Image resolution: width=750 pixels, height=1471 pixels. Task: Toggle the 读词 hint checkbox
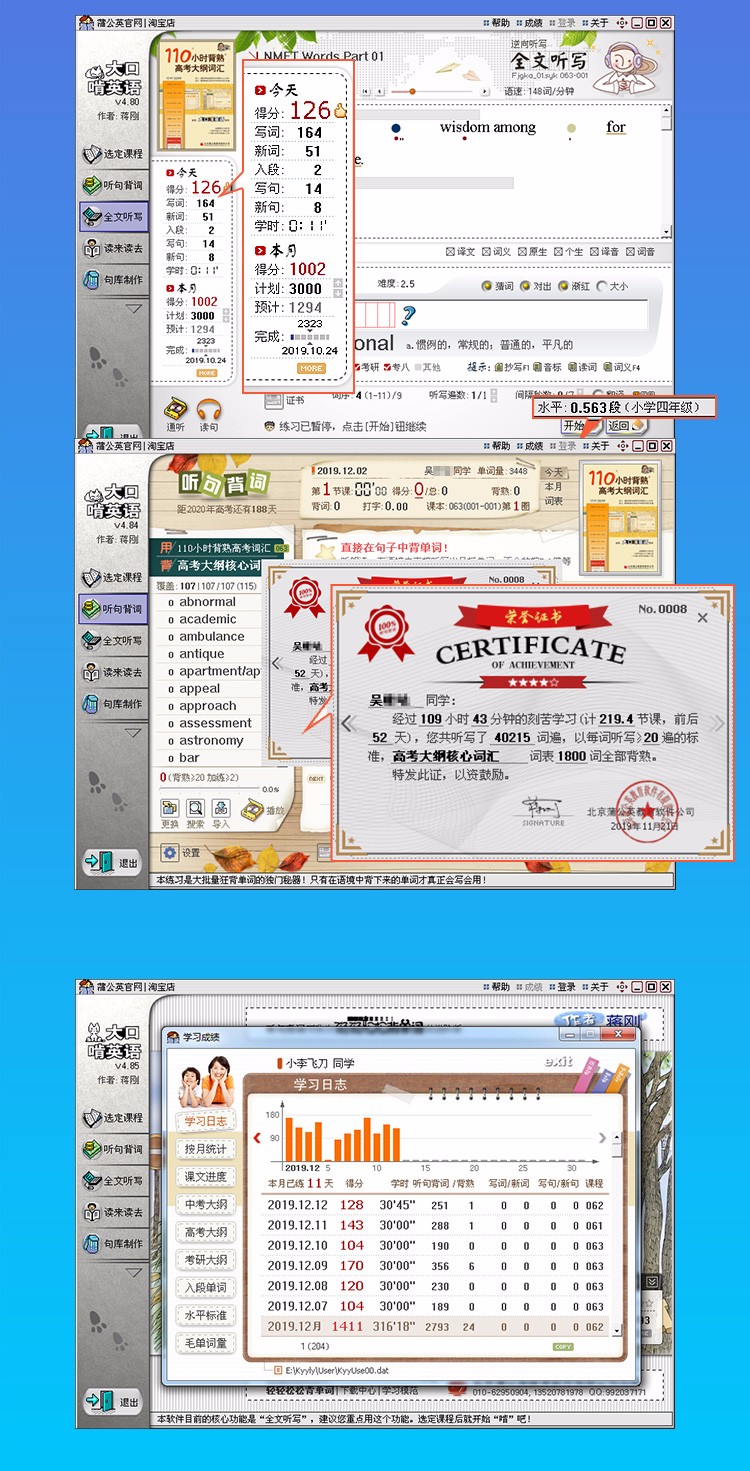583,367
